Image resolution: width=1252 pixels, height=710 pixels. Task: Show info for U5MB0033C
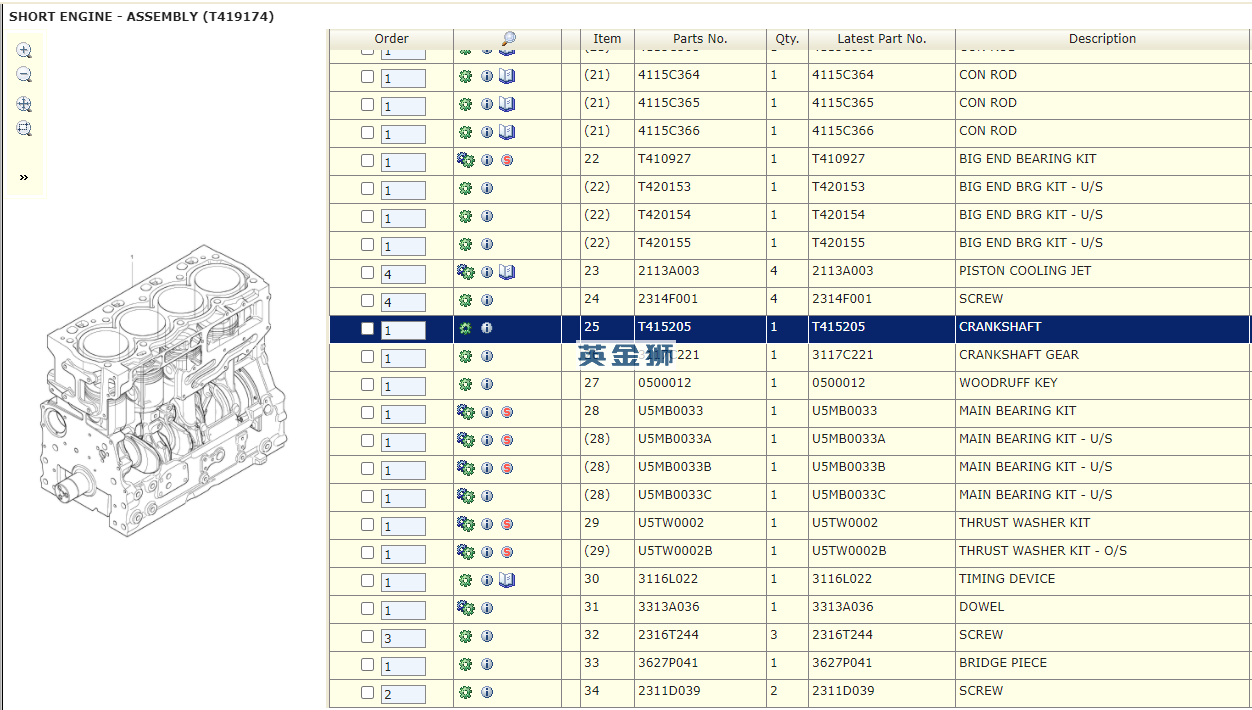[x=487, y=496]
